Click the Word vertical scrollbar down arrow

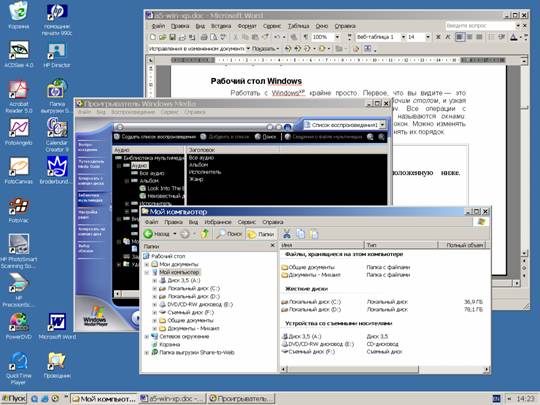(523, 253)
